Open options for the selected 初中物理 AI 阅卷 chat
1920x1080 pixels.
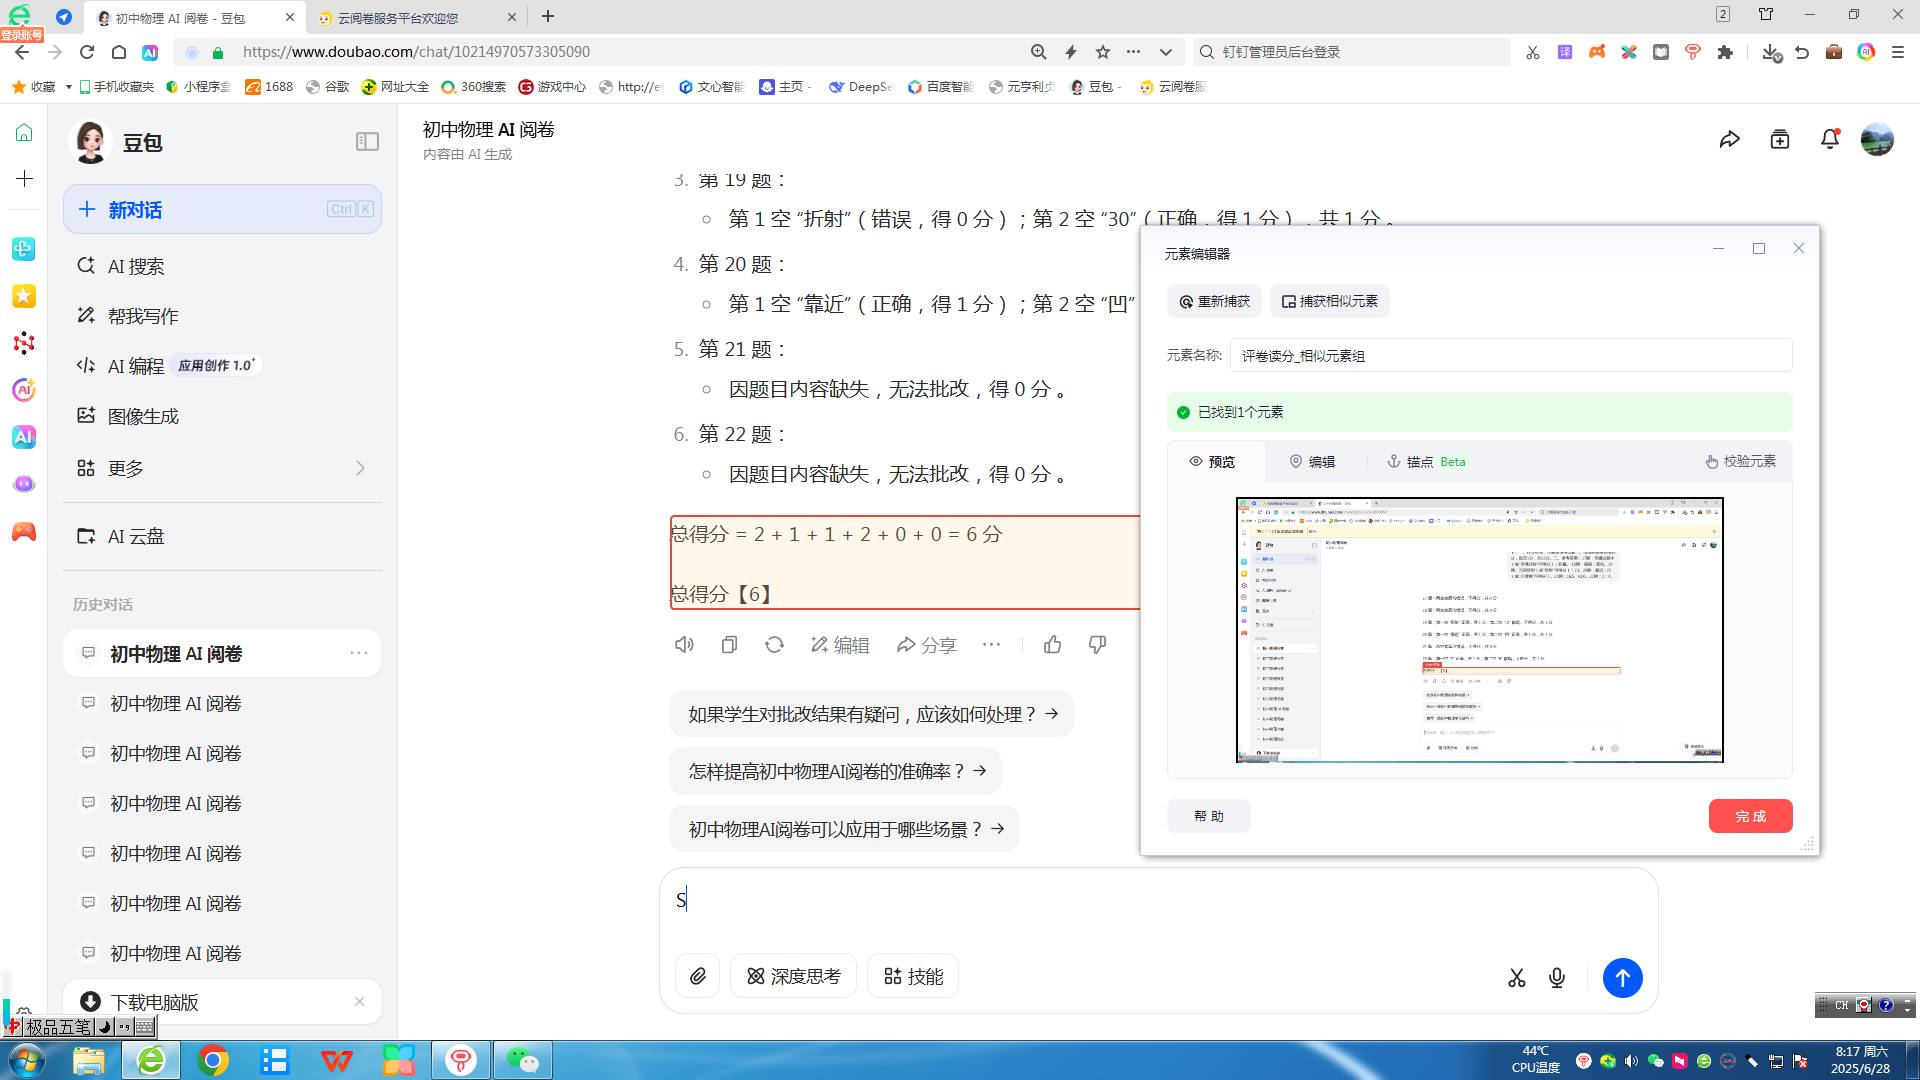[359, 653]
